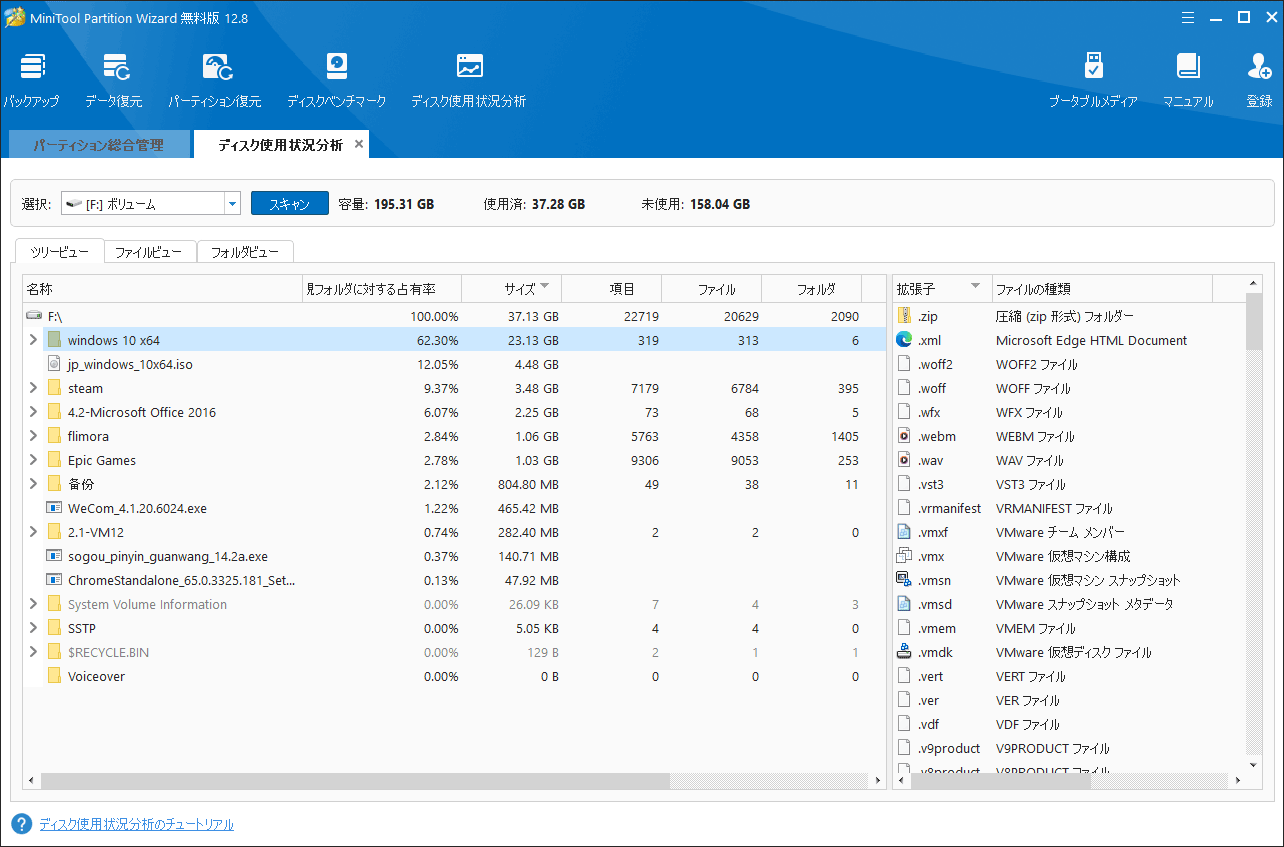Close the Disk Usage Analyzer tab

click(x=359, y=144)
